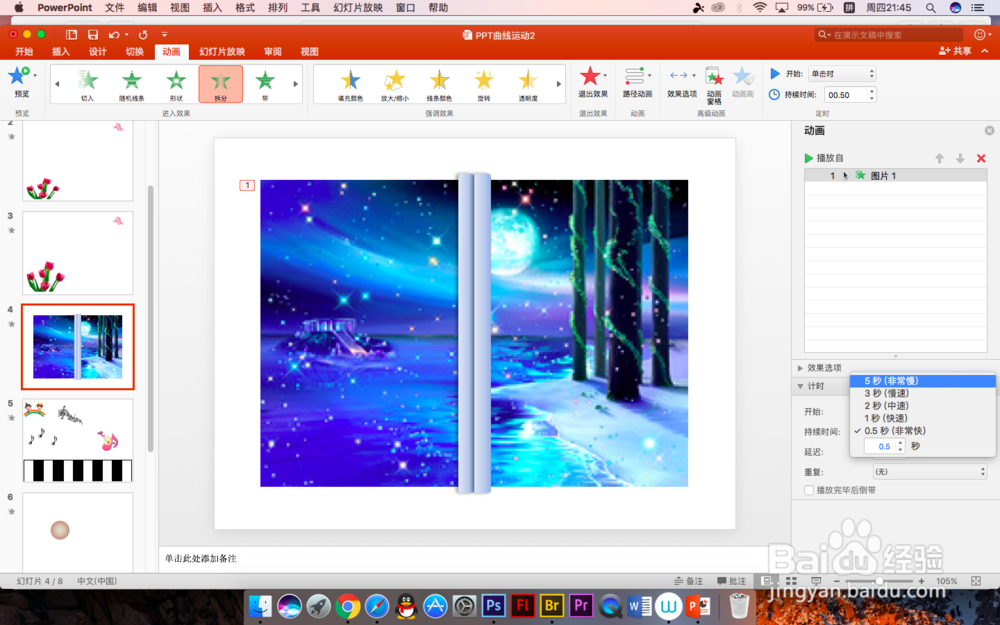The image size is (1000, 625).
Task: Open the 路径动画 motion path menu
Action: click(x=637, y=82)
